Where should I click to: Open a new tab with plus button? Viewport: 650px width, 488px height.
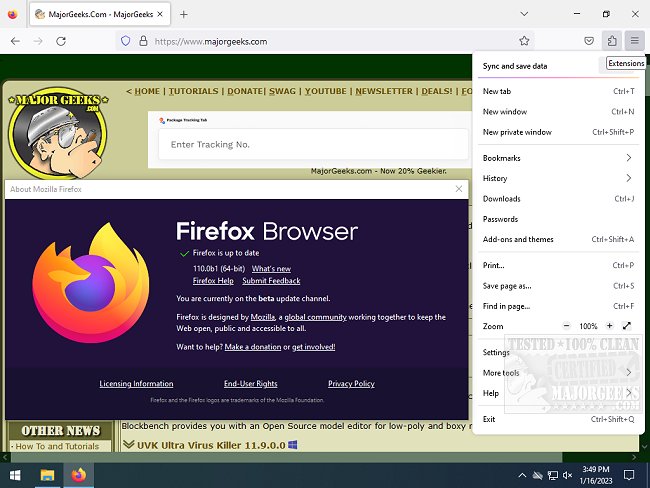pos(184,14)
